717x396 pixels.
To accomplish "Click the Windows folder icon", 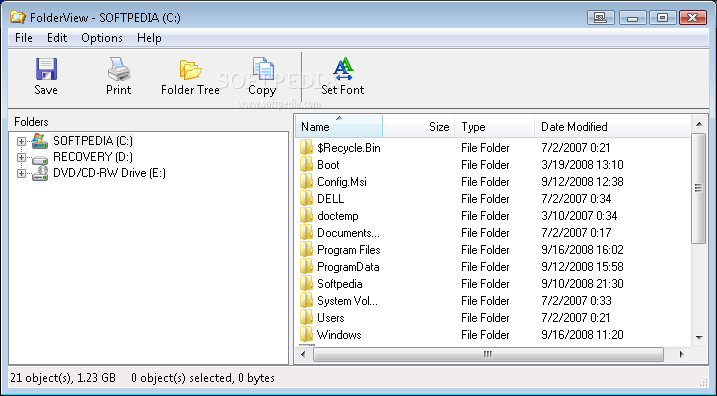I will coord(306,335).
